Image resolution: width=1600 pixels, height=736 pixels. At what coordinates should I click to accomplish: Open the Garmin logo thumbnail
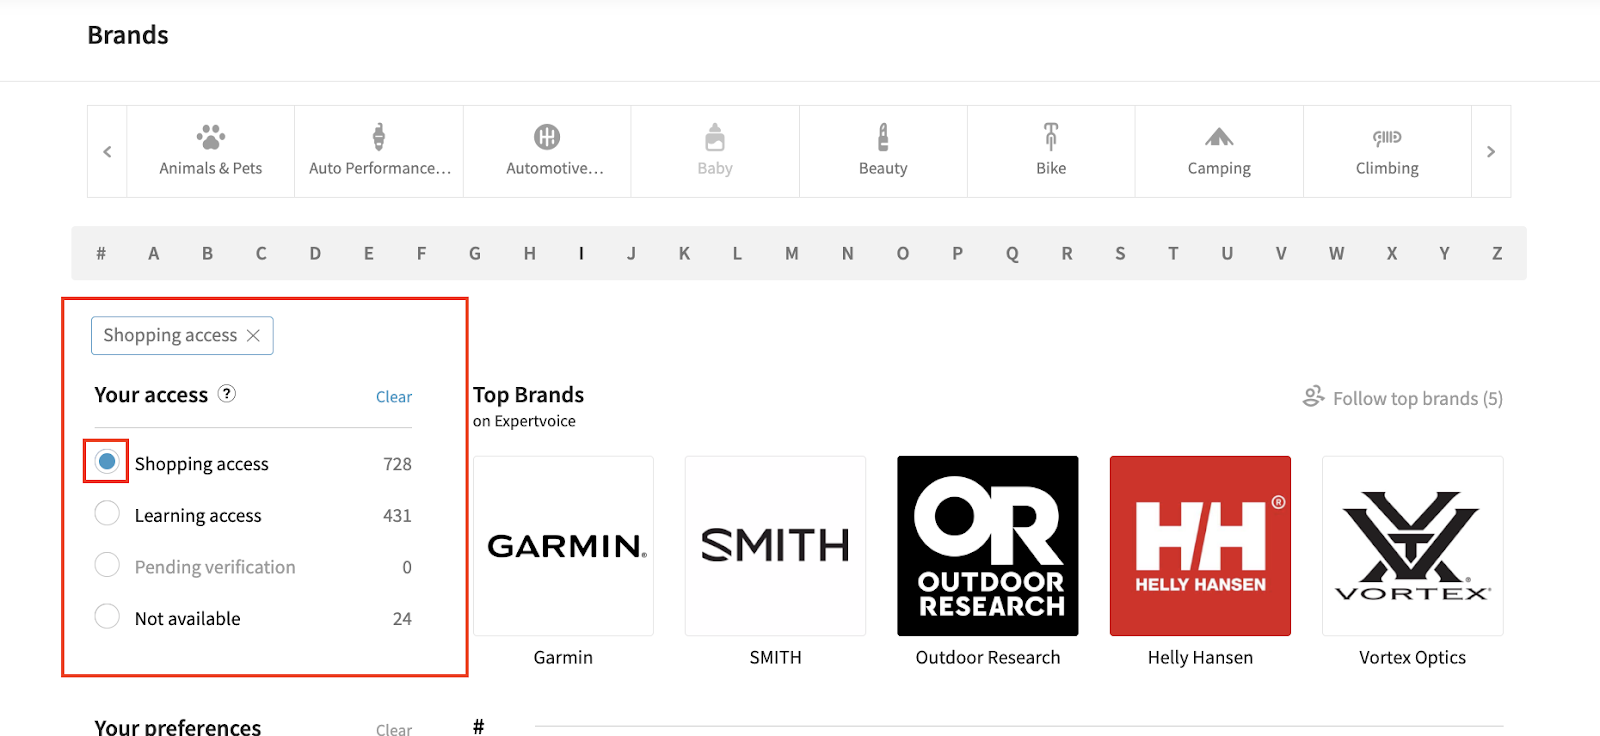click(563, 546)
